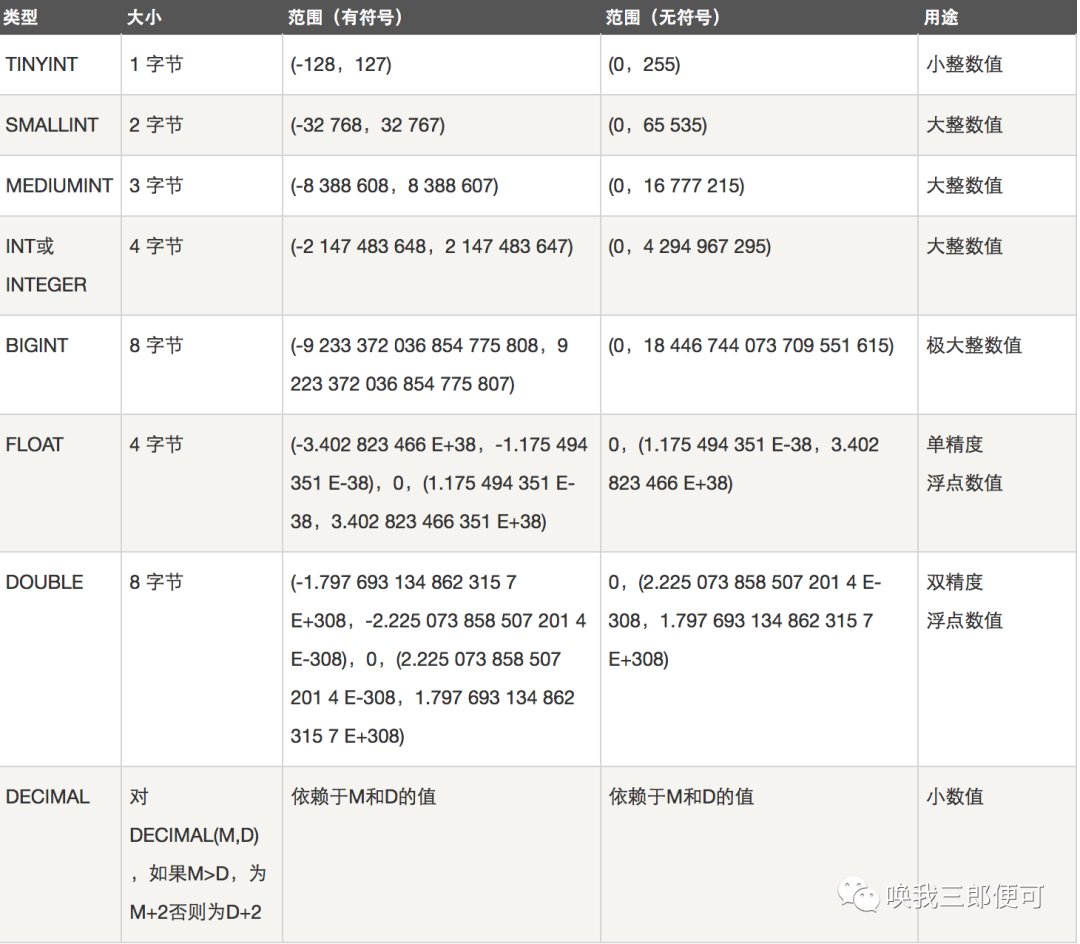Click the (0，65 535) unsigned range
The image size is (1080, 944).
[x=658, y=125]
